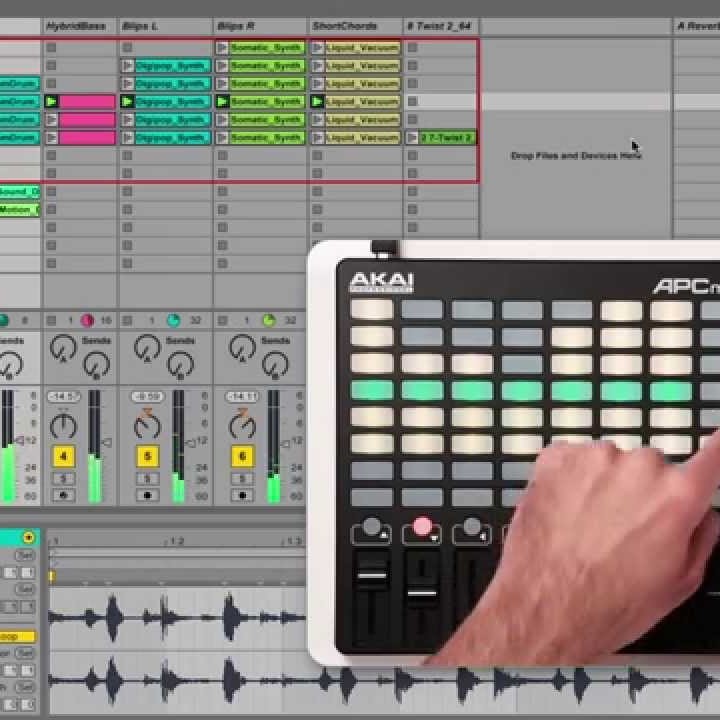Click pan knob on track 6
The image size is (720, 720).
pyautogui.click(x=242, y=426)
